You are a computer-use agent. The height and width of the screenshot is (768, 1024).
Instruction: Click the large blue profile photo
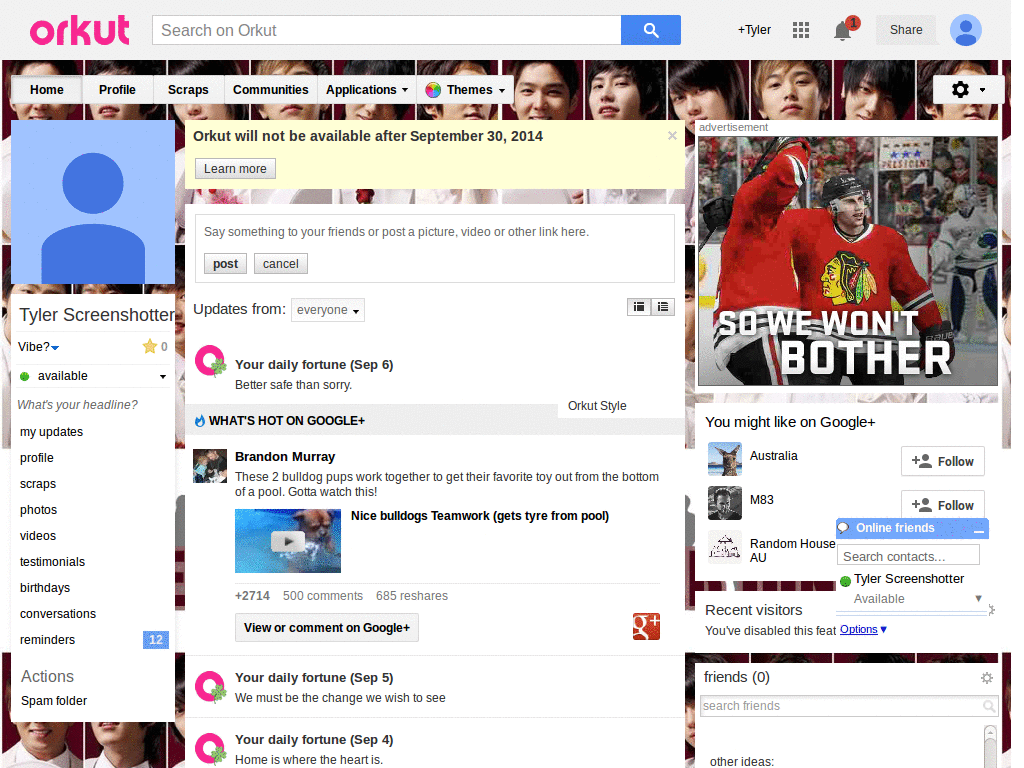93,202
